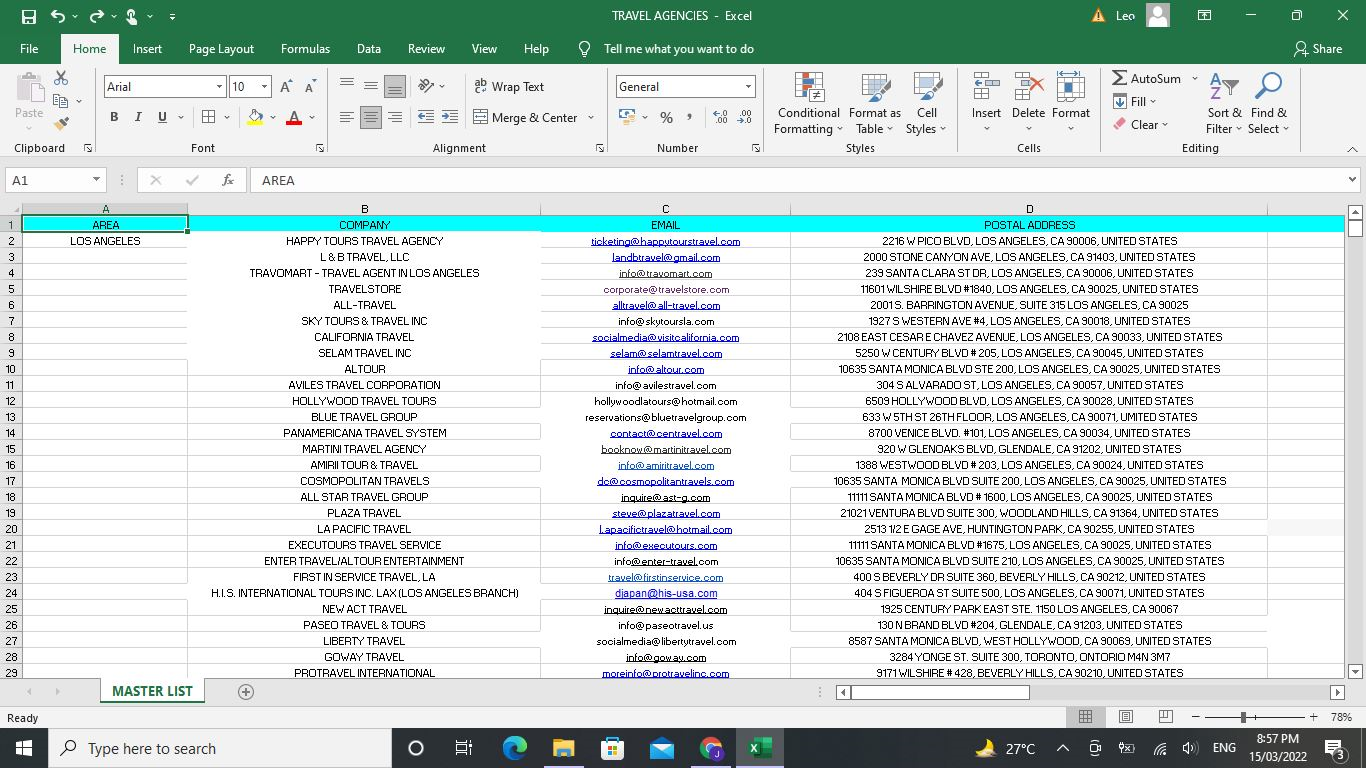The image size is (1366, 768).
Task: Expand the AutoSum dropdown arrow
Action: point(1194,78)
